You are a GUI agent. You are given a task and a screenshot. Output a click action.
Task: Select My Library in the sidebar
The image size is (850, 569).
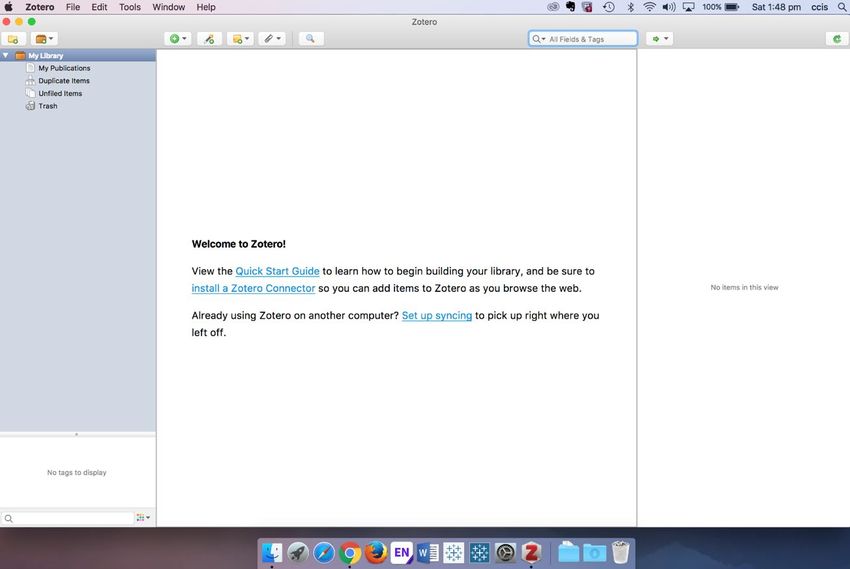(78, 55)
